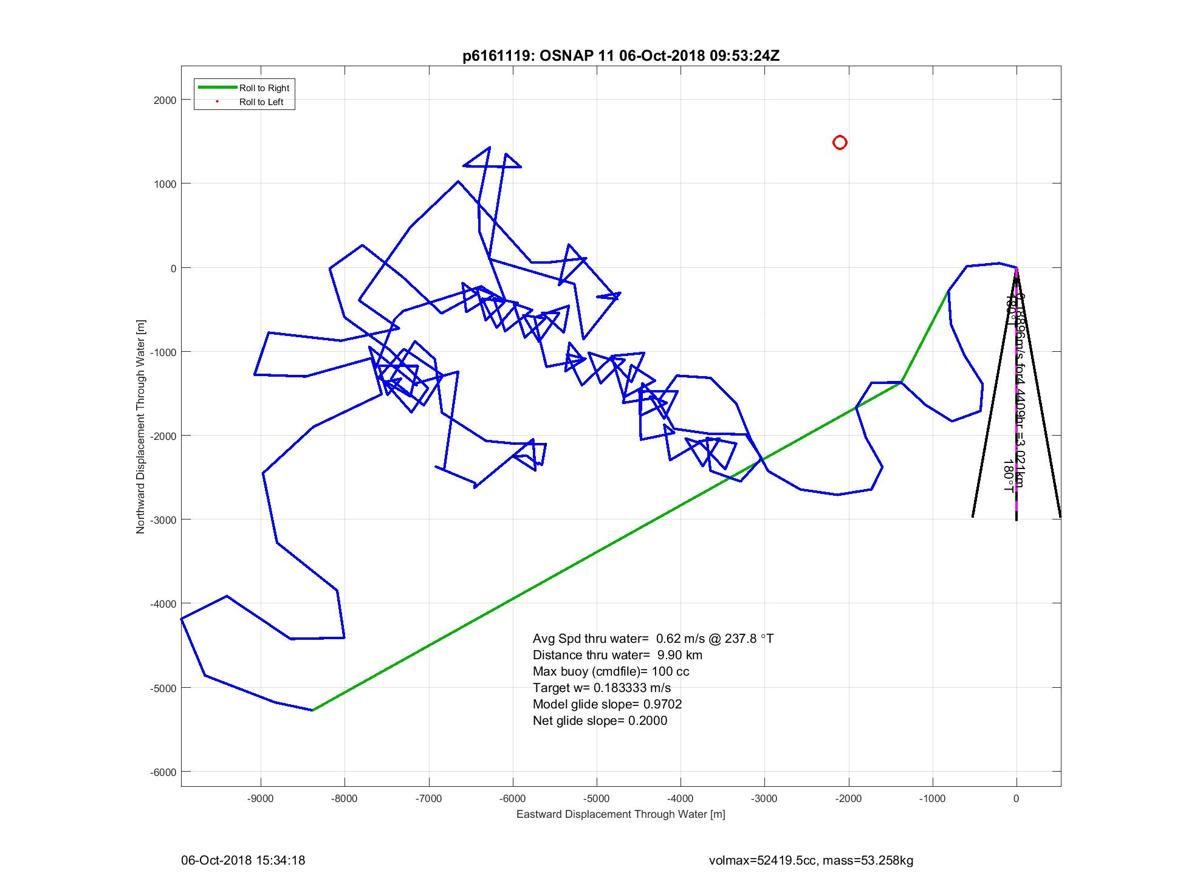Click the red dot sample in legend

point(216,102)
